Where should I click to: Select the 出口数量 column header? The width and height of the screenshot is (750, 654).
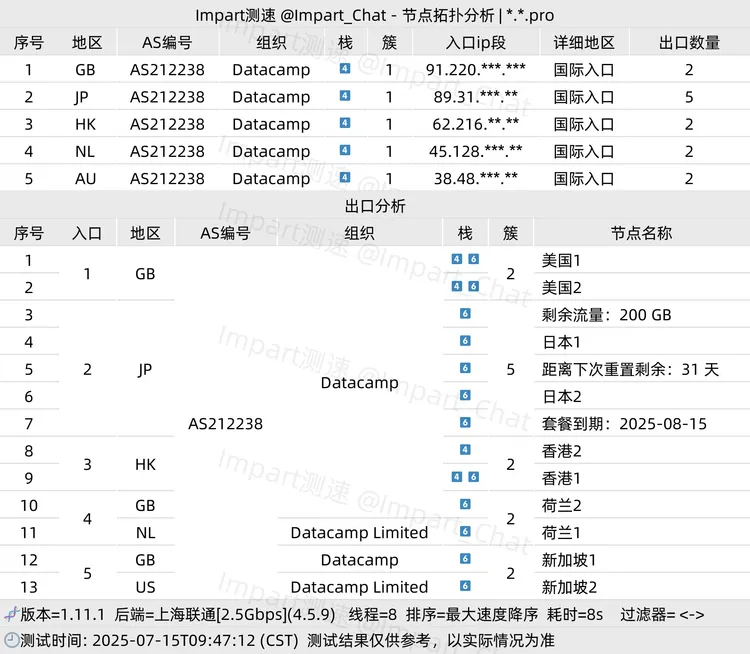pos(689,42)
